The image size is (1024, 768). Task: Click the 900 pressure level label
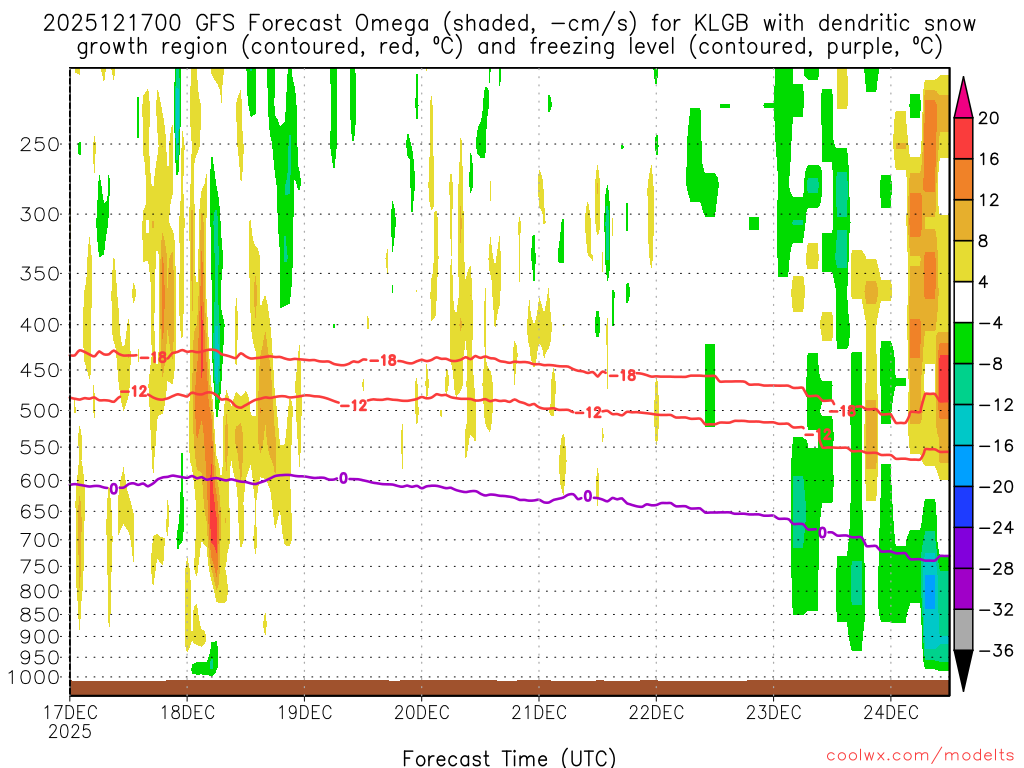tap(40, 637)
